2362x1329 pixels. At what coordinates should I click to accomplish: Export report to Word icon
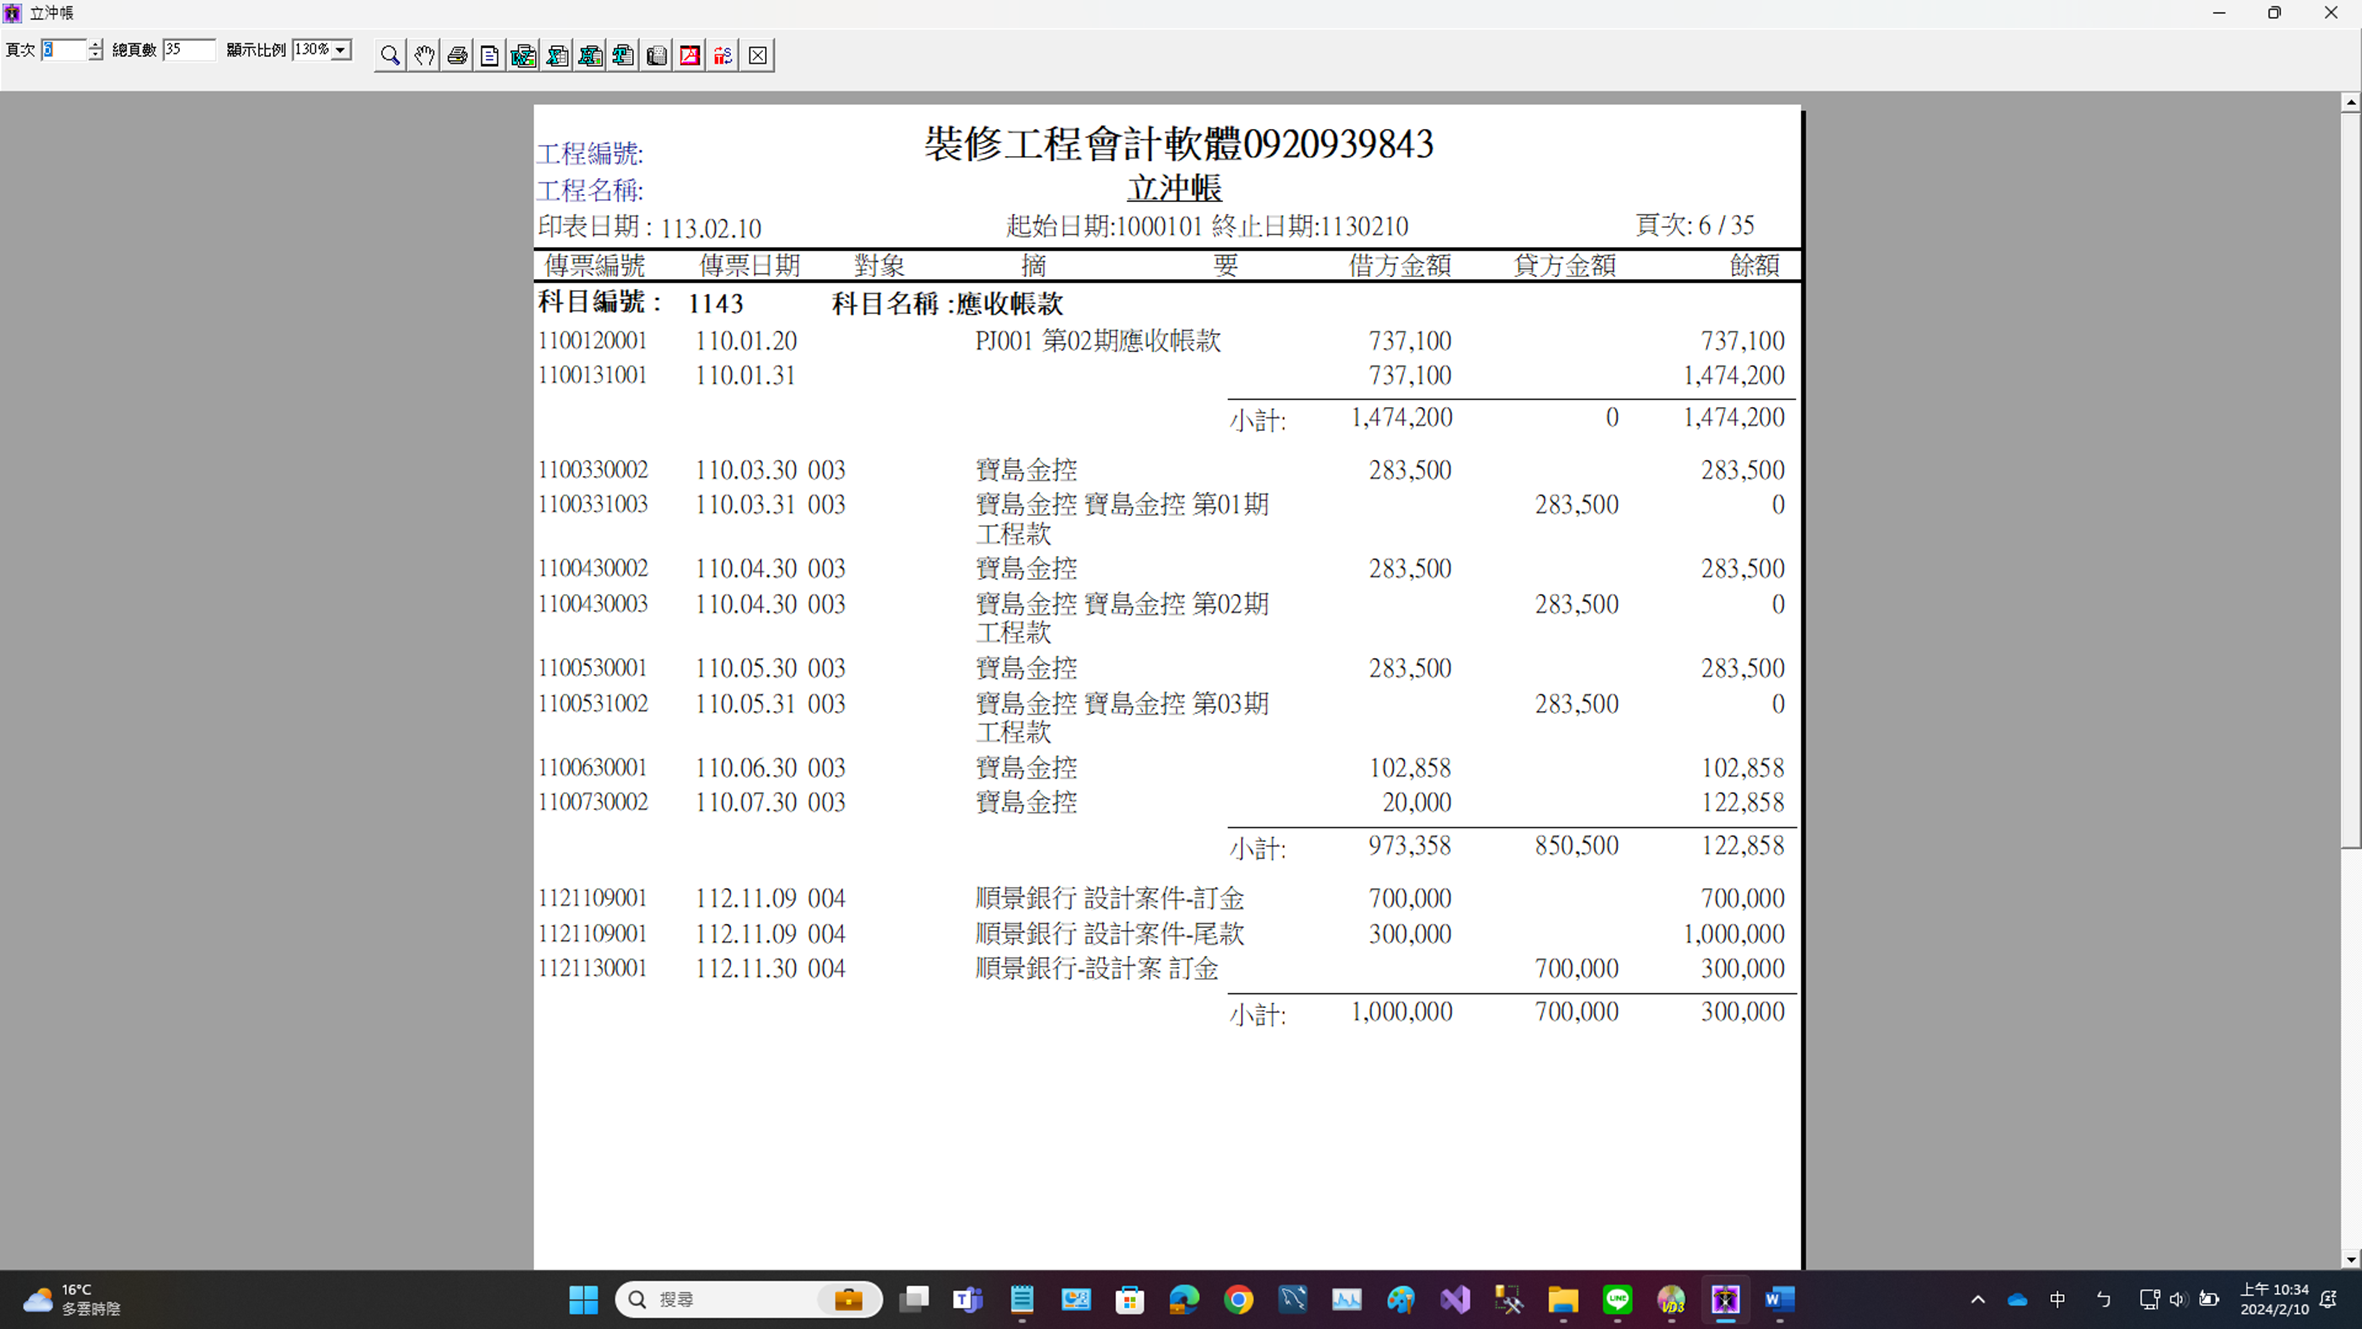tap(523, 56)
